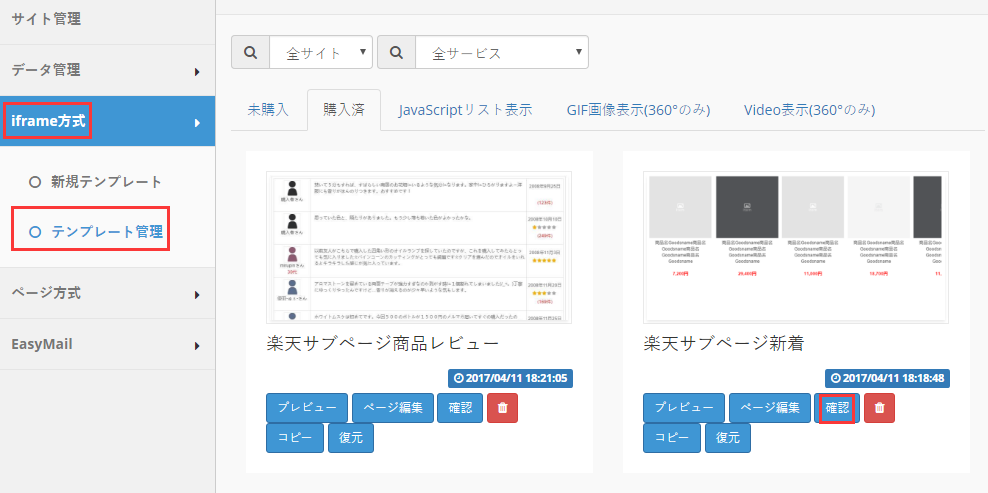The image size is (988, 493).
Task: Open the 全サイト dropdown
Action: (321, 52)
